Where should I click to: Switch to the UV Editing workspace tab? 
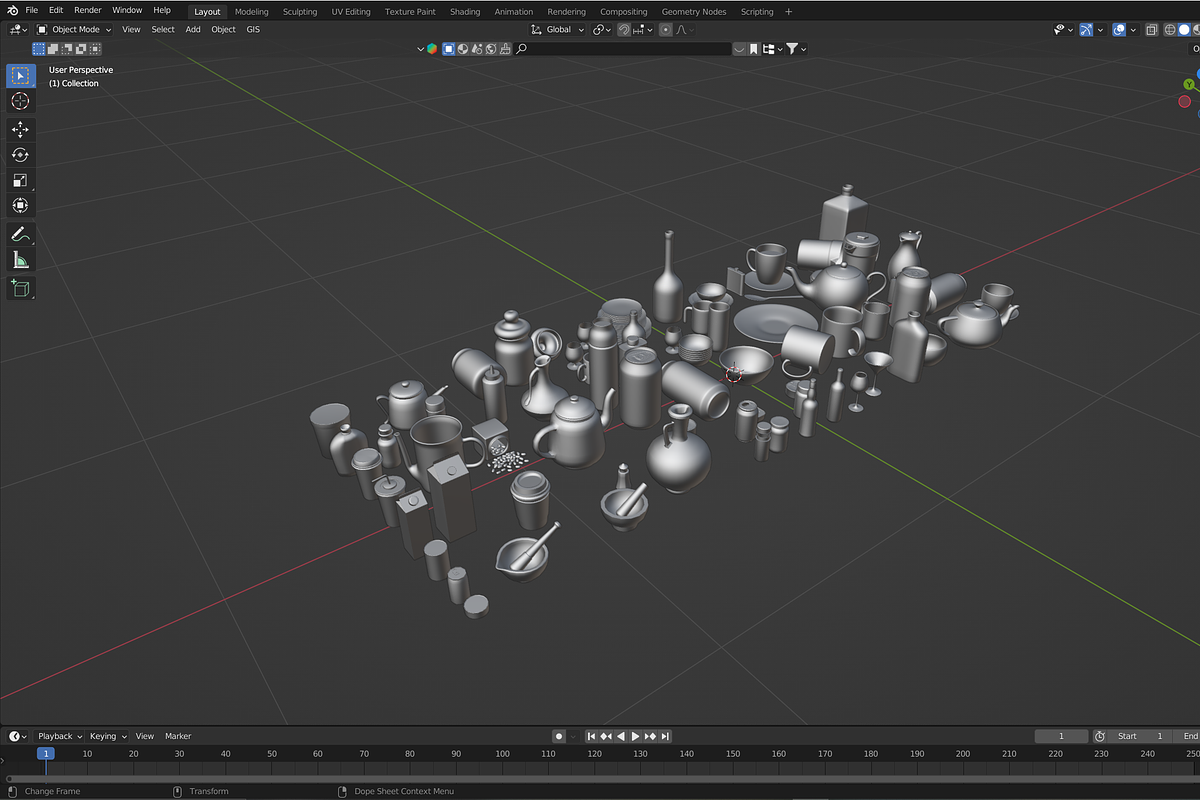click(351, 12)
